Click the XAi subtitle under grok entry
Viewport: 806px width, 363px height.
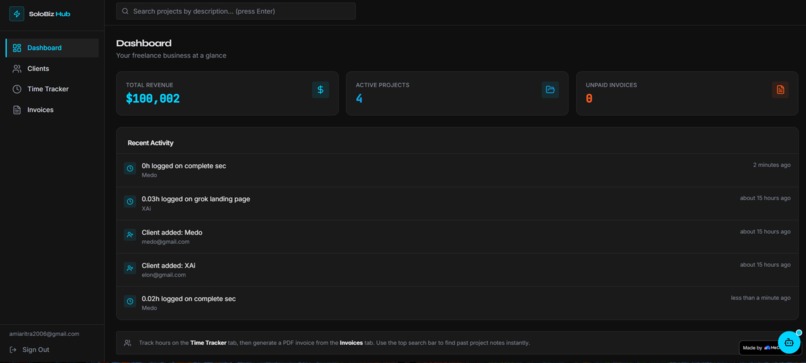(x=146, y=209)
